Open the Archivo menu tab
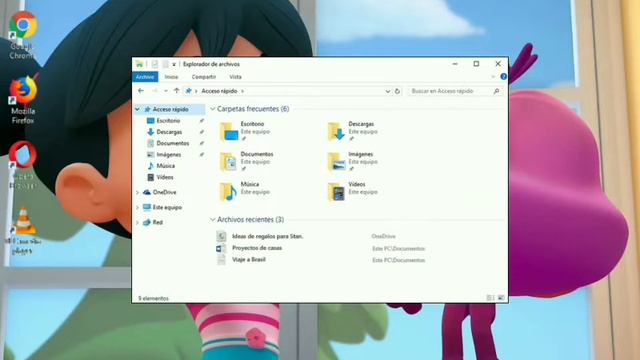Screen dimensions: 640x360 click(145, 77)
